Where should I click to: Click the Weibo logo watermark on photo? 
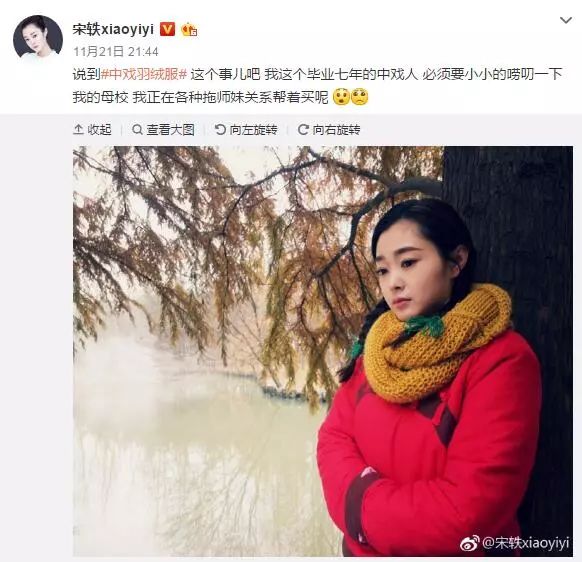tap(470, 544)
